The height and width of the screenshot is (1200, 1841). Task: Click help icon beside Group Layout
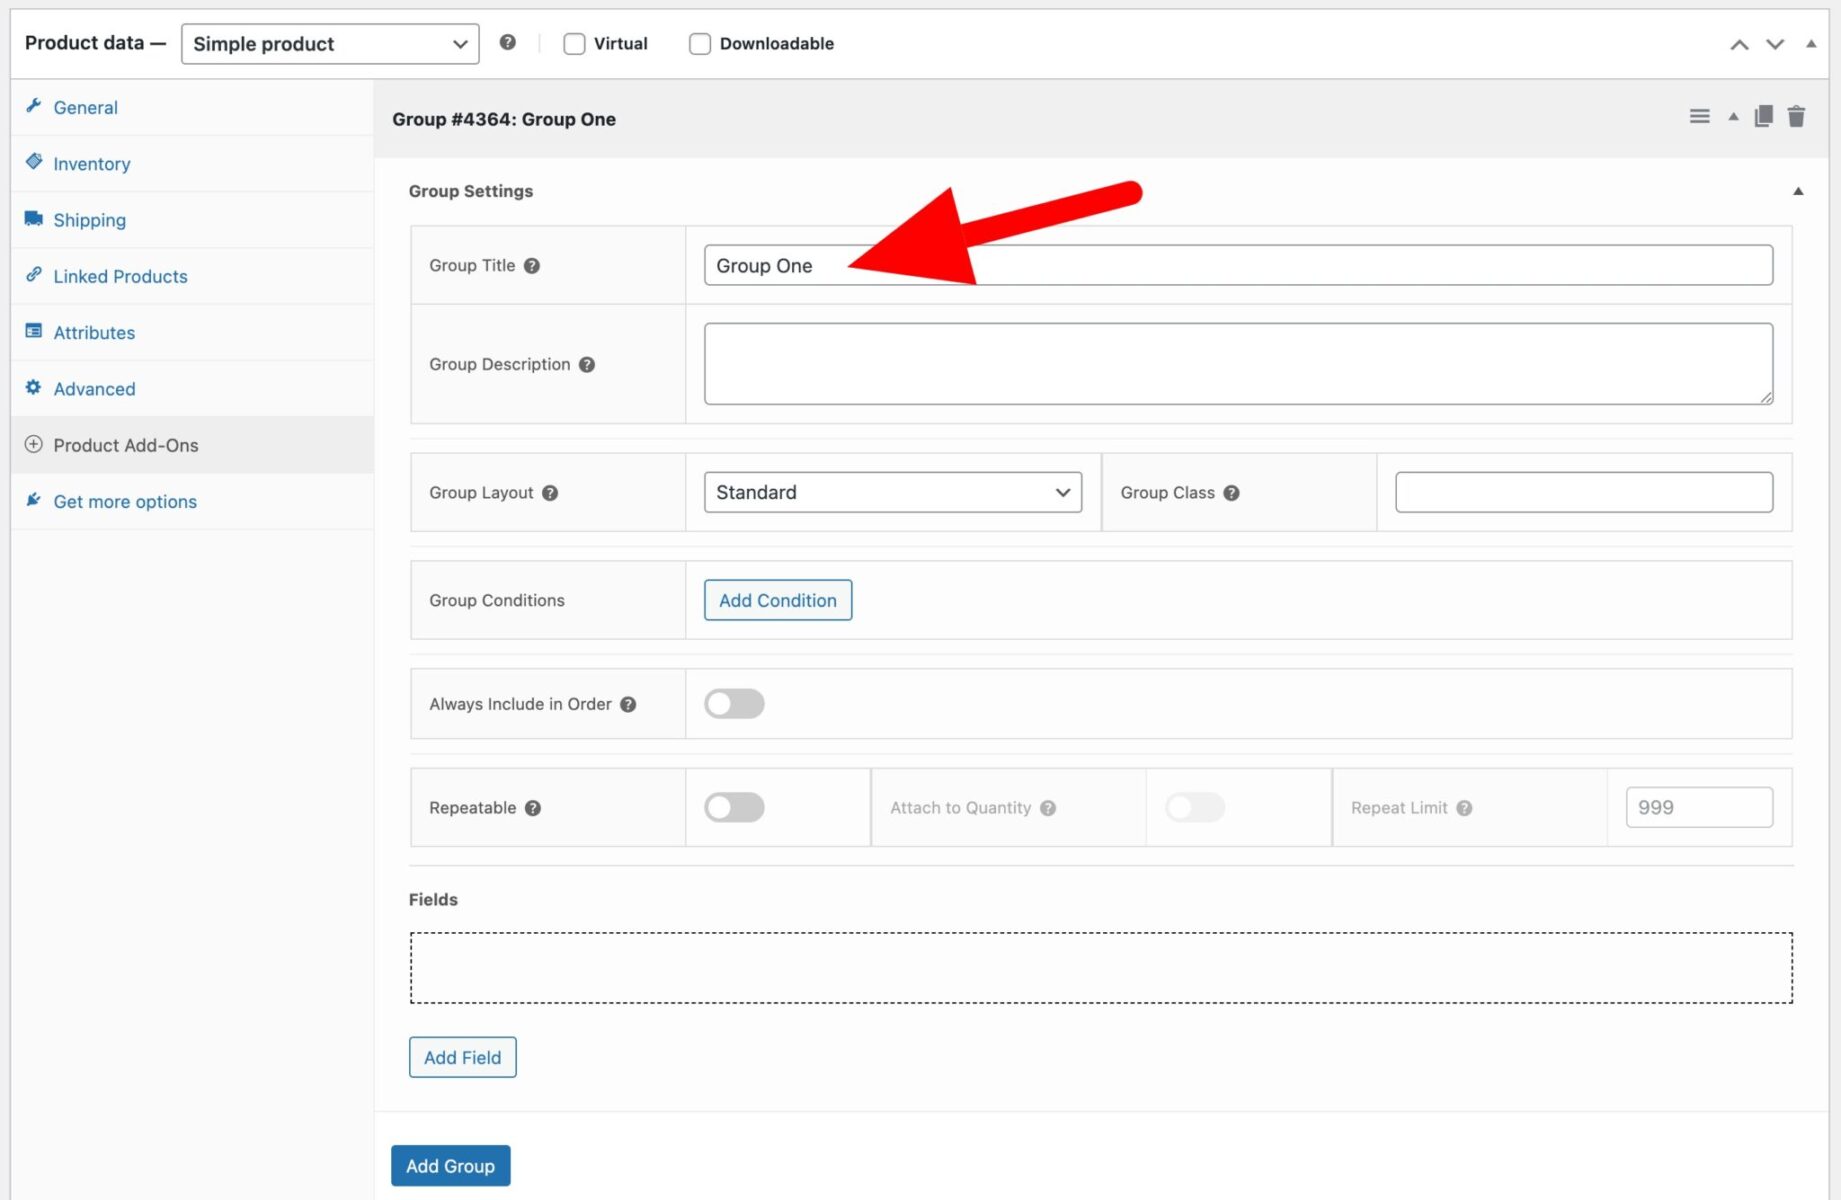pos(550,493)
